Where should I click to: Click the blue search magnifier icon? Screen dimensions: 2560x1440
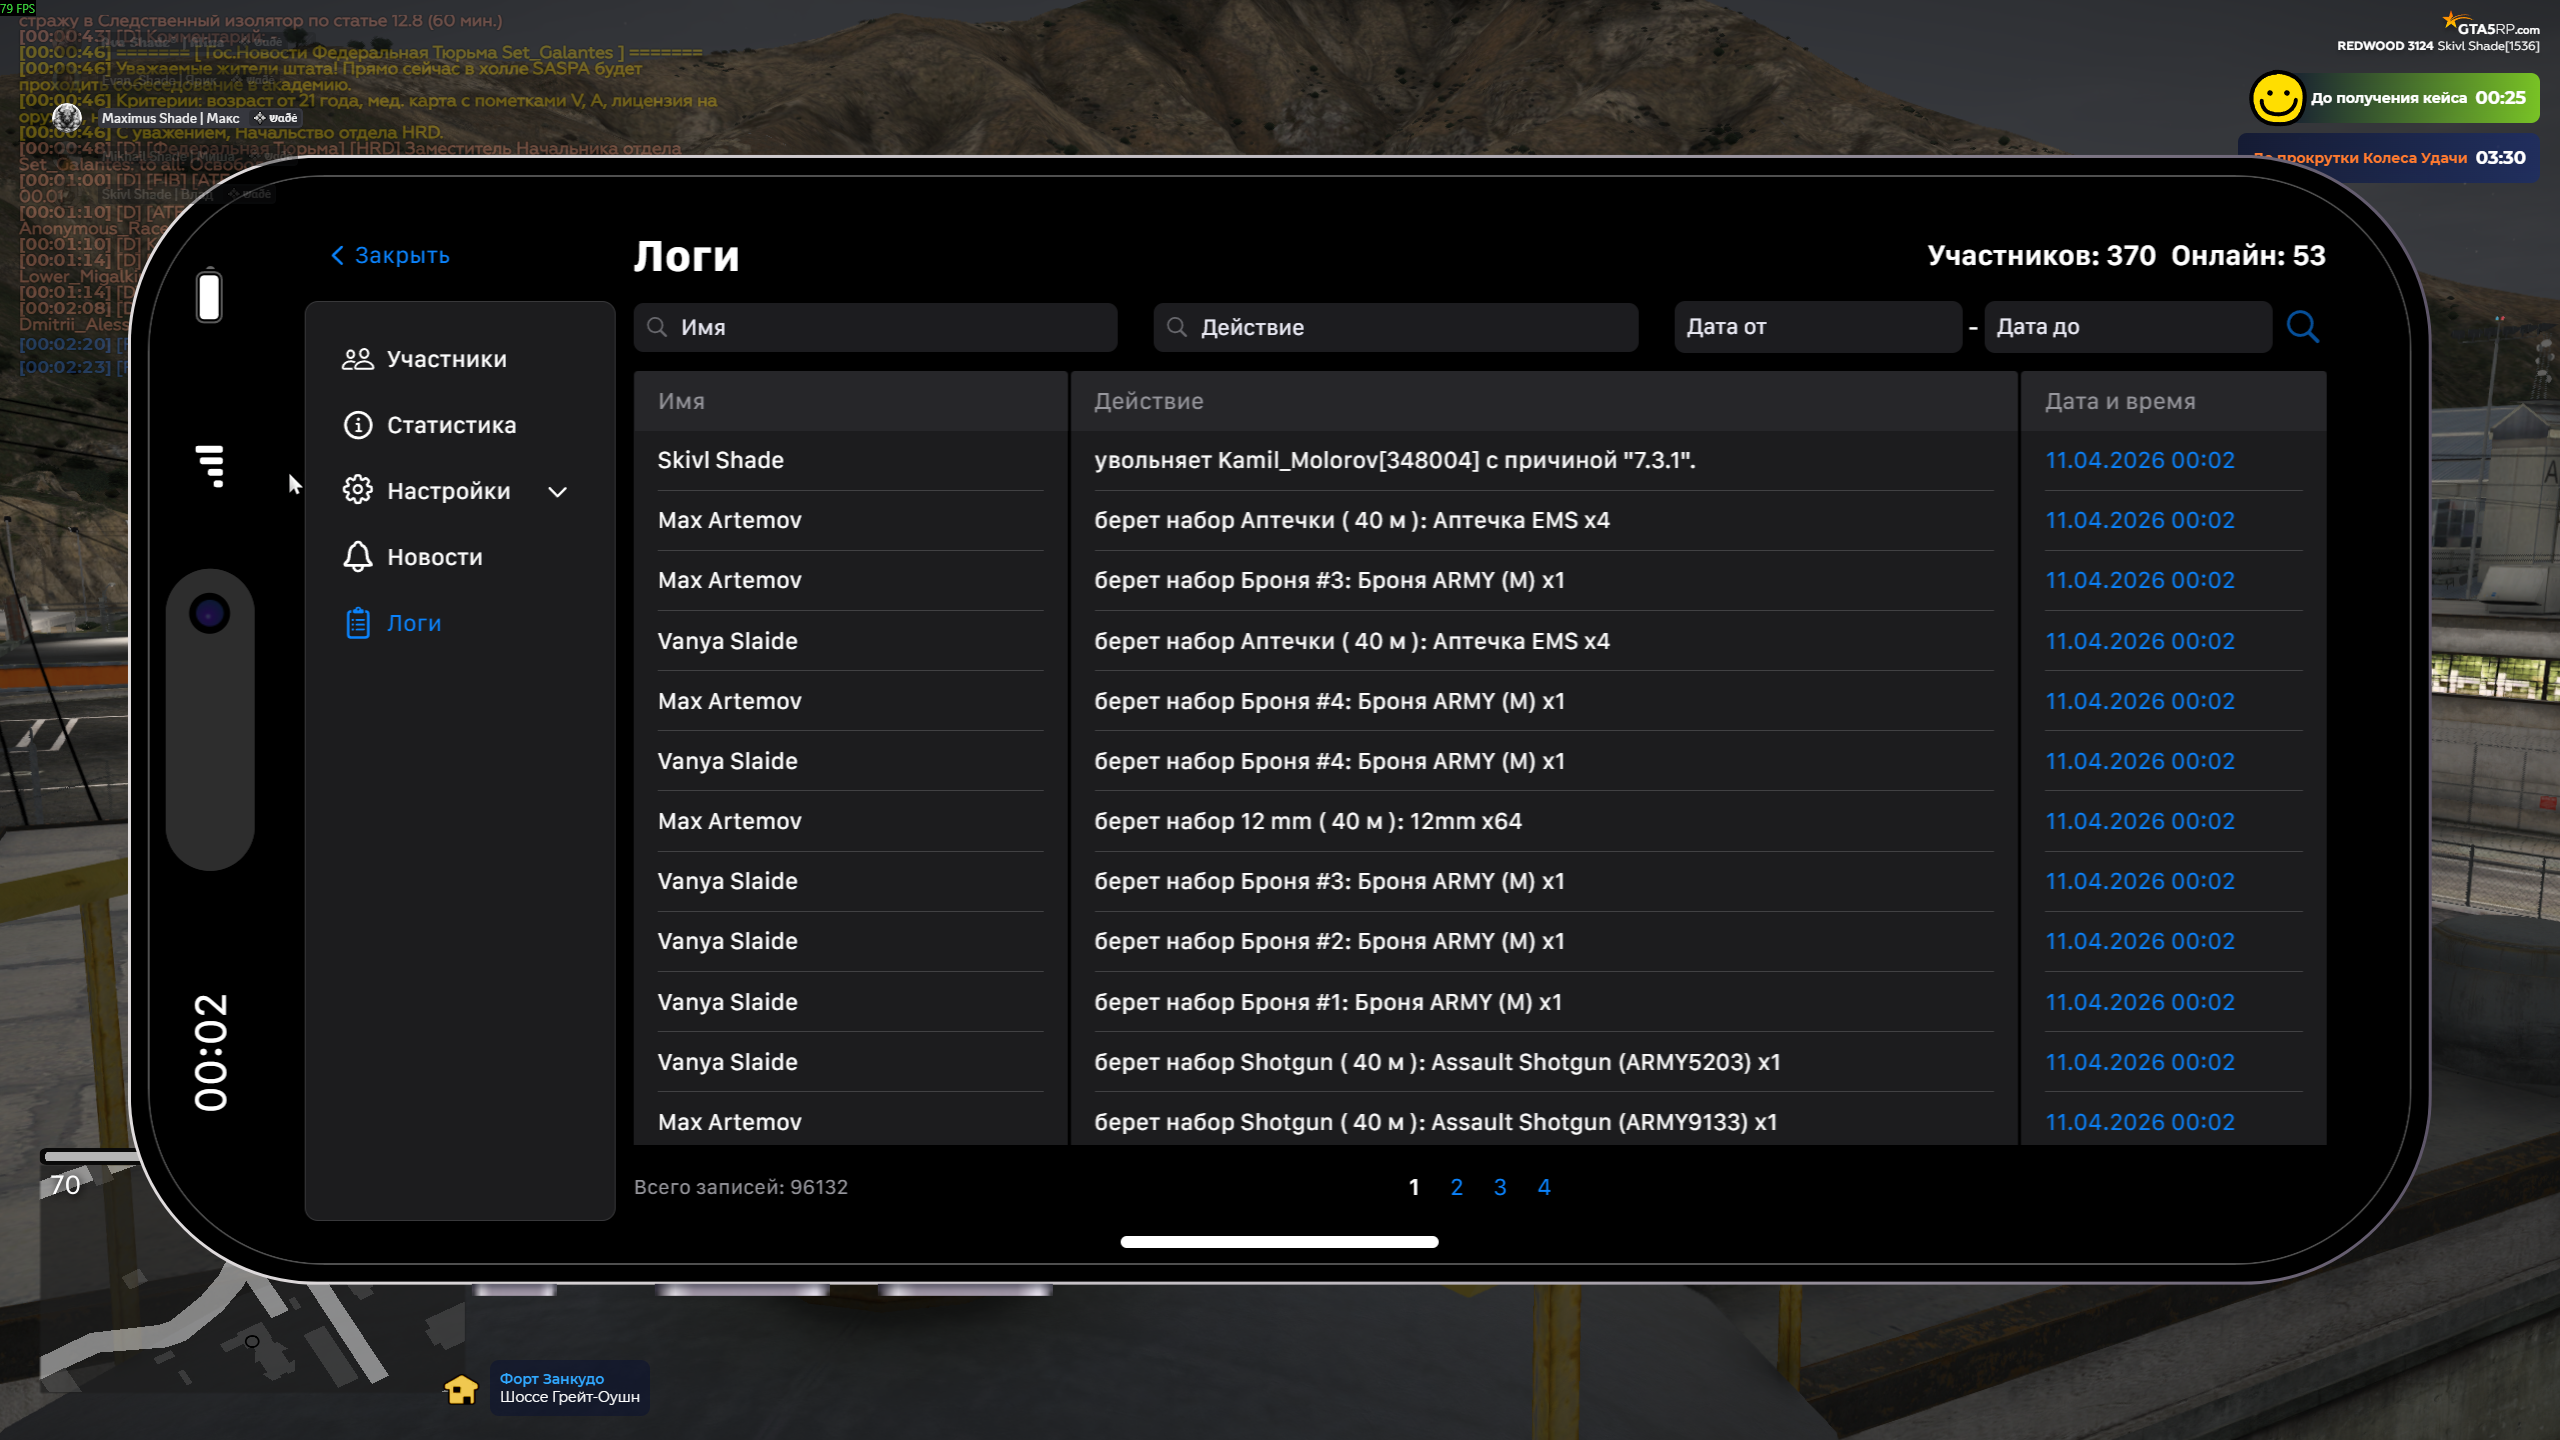(x=2302, y=327)
